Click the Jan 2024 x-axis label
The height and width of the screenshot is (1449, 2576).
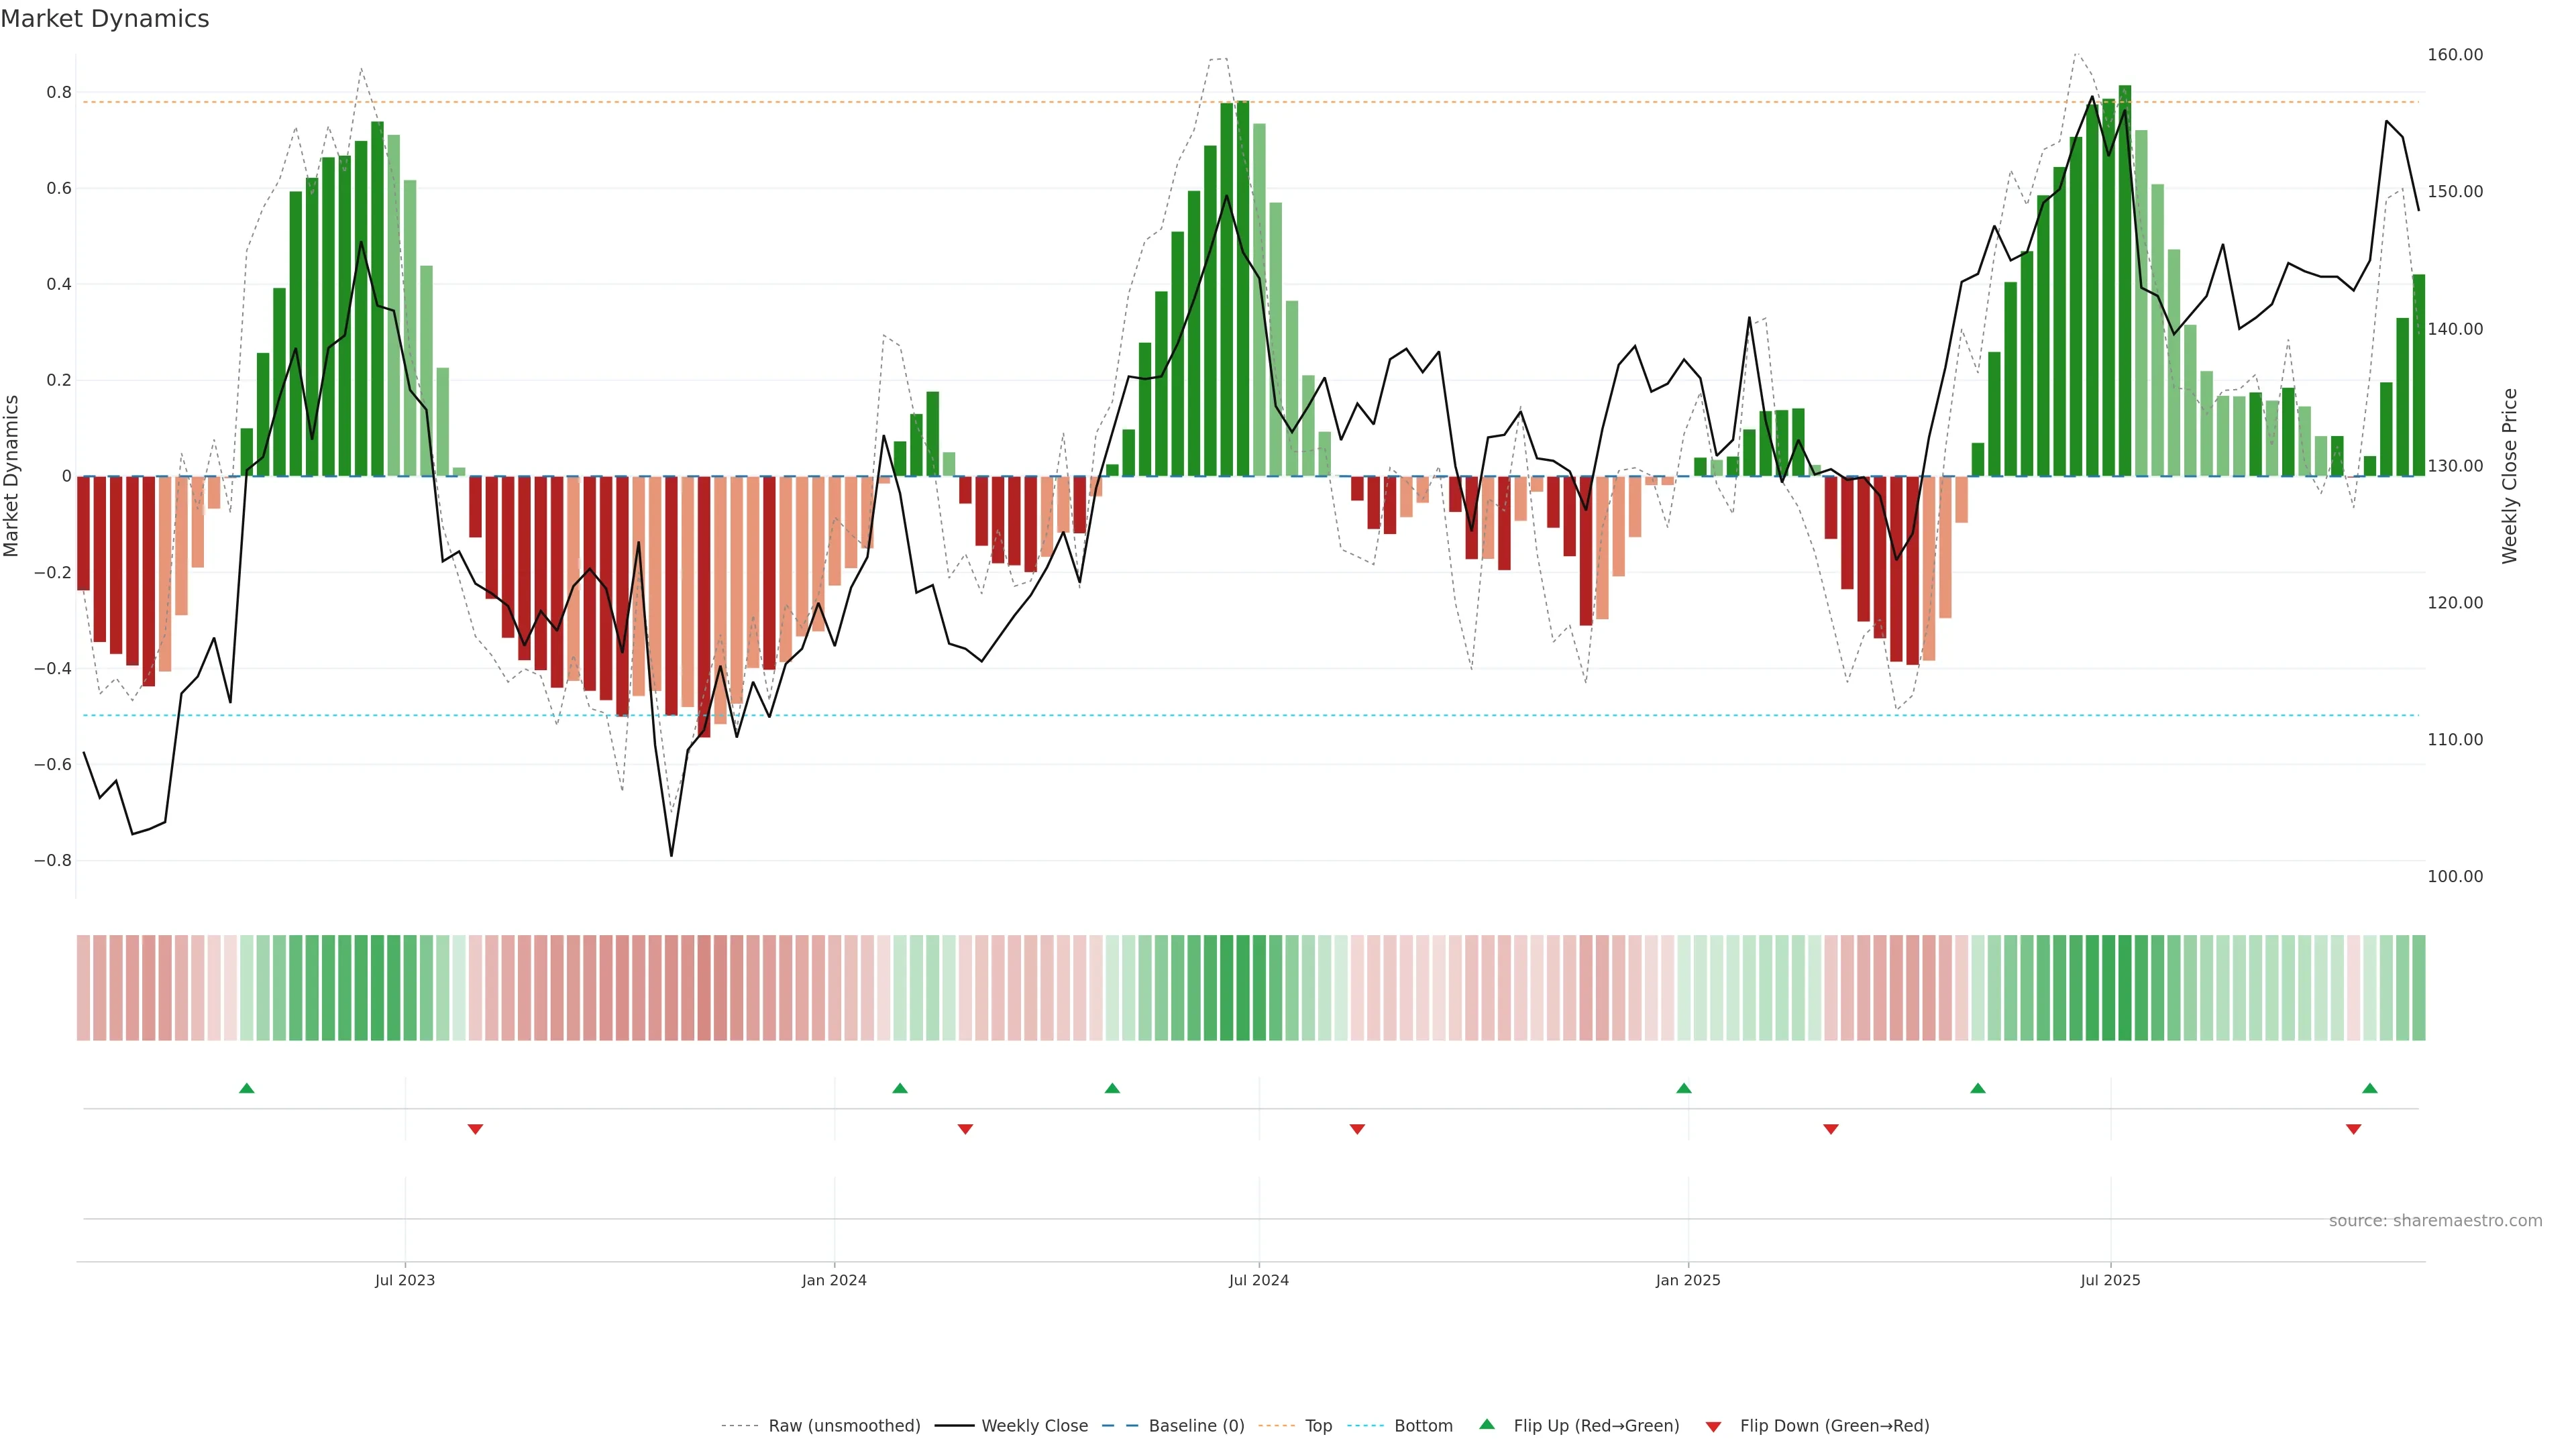[834, 1280]
